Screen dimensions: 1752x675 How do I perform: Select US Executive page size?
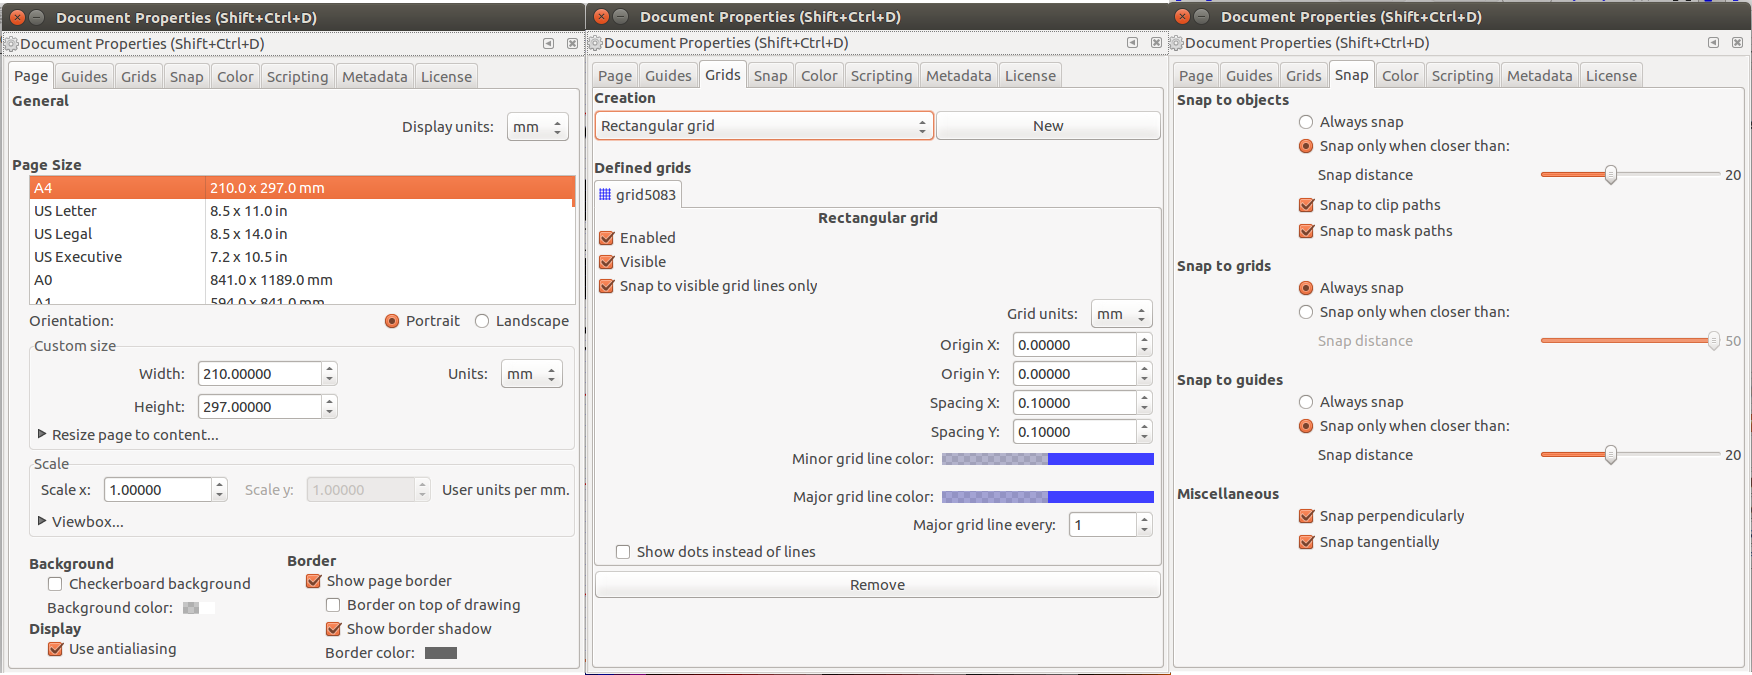coord(302,257)
